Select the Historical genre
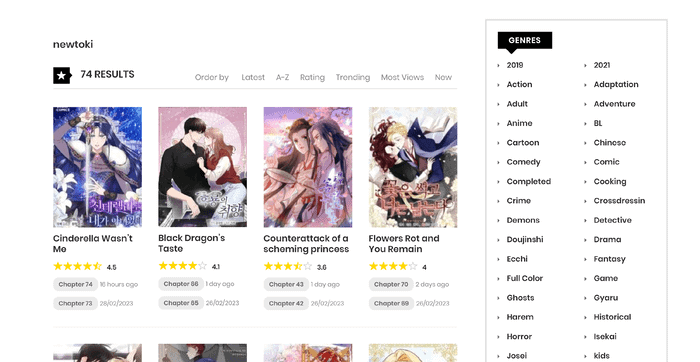This screenshot has width=700, height=362. [612, 317]
